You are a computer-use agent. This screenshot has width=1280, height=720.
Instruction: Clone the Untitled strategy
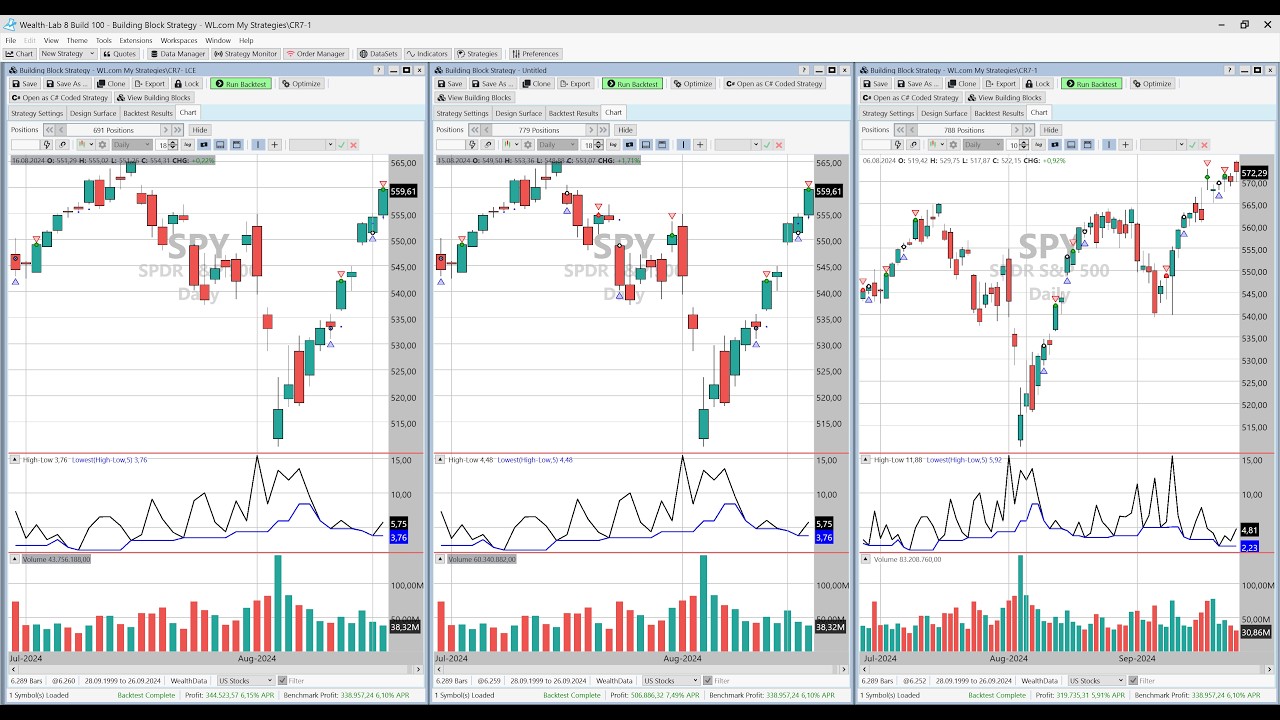point(536,84)
